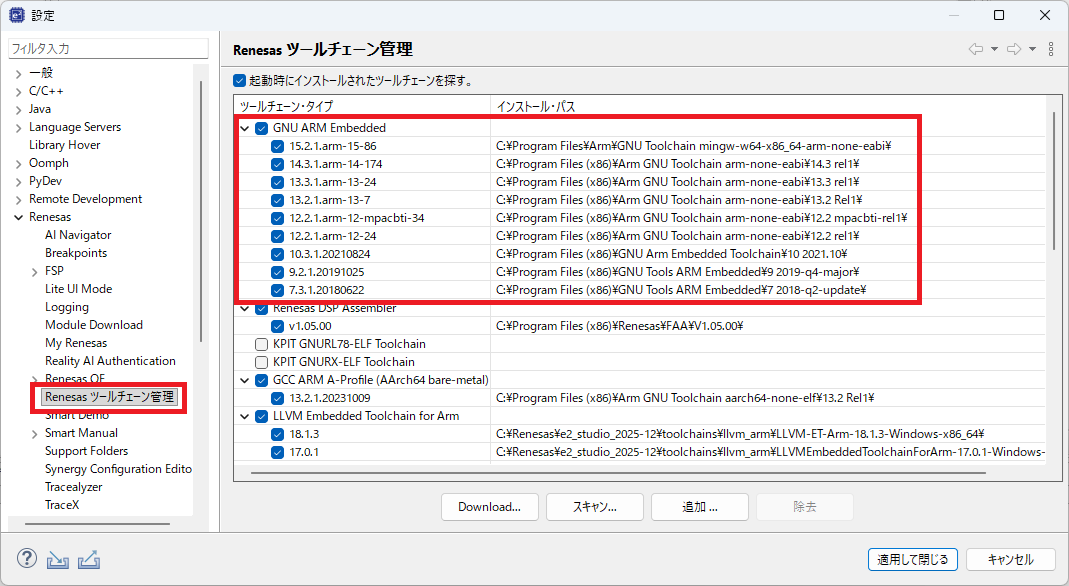1069x586 pixels.
Task: Select AI Navigator in the Renesas tree
Action: [78, 235]
